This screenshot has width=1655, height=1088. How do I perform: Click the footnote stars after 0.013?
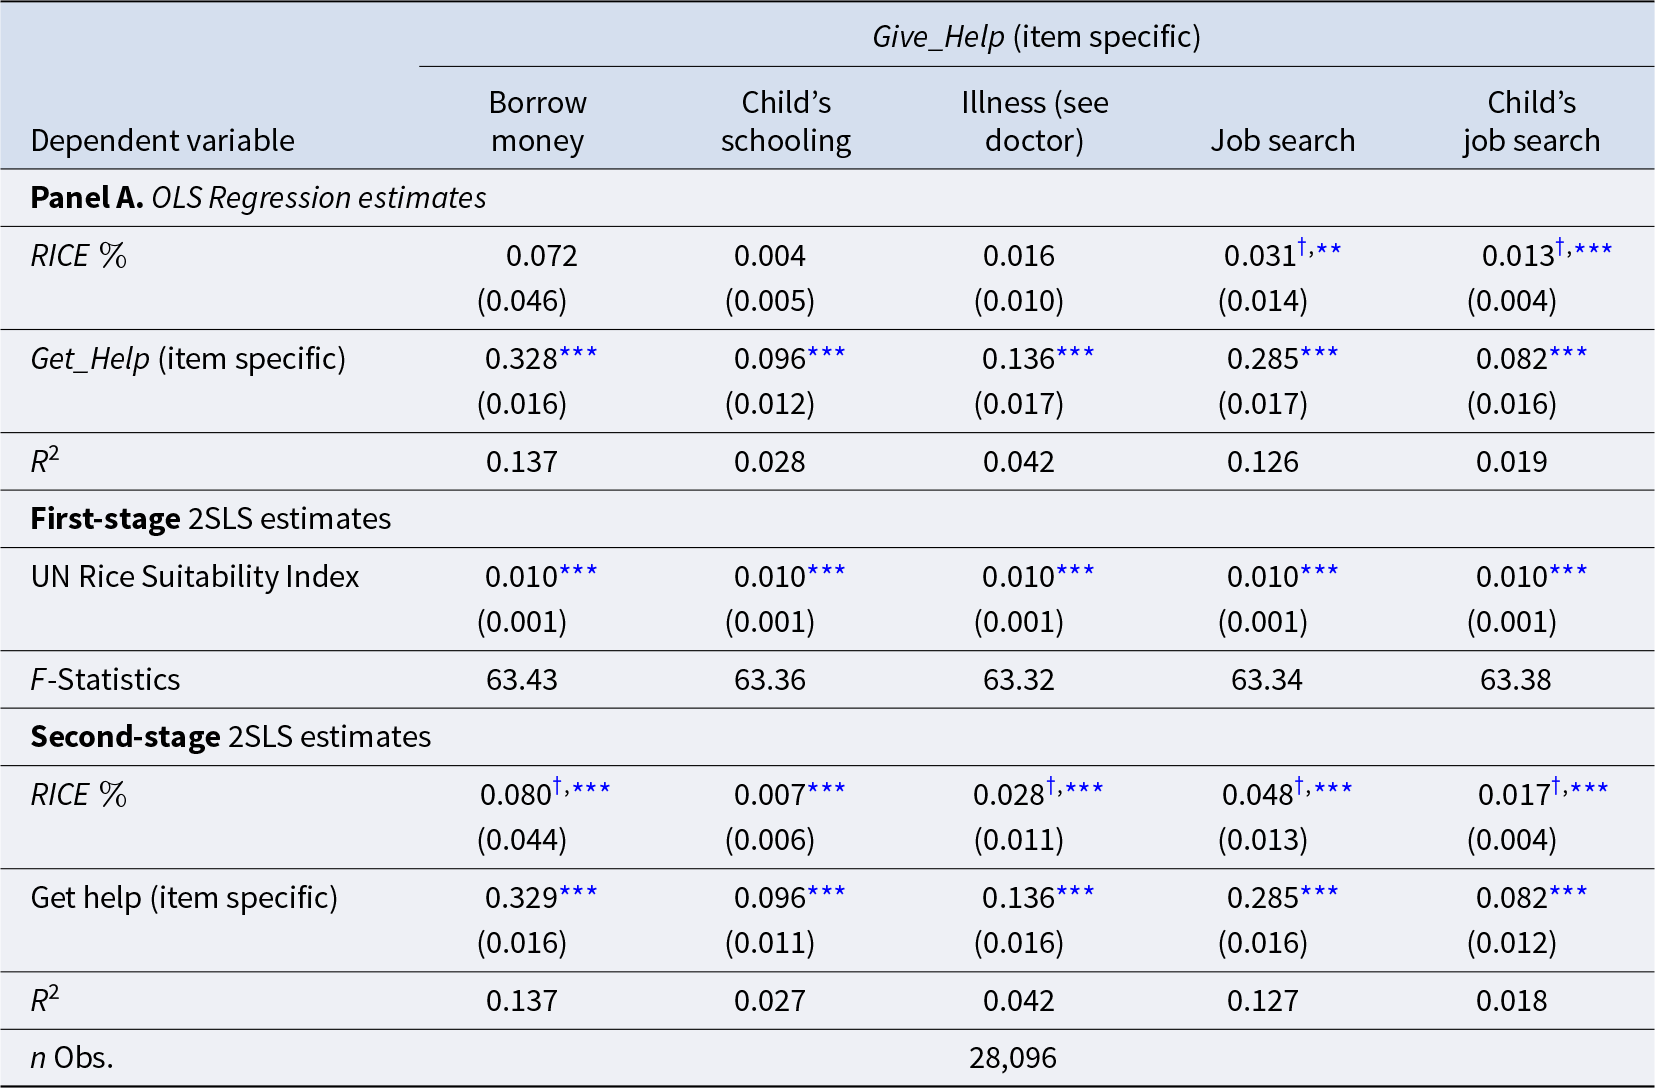(1584, 249)
